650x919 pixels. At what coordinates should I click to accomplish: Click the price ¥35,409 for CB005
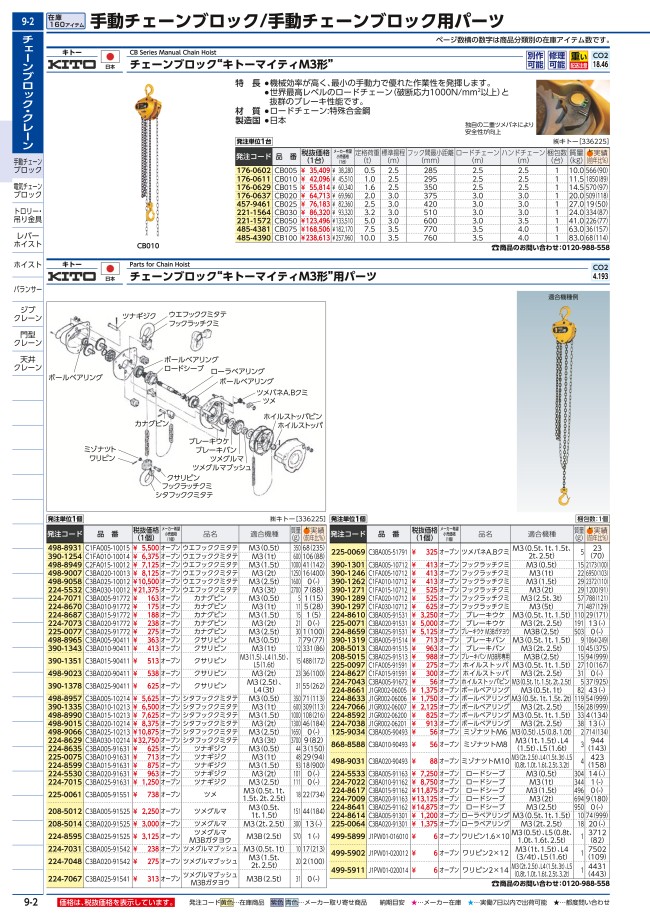pos(316,171)
